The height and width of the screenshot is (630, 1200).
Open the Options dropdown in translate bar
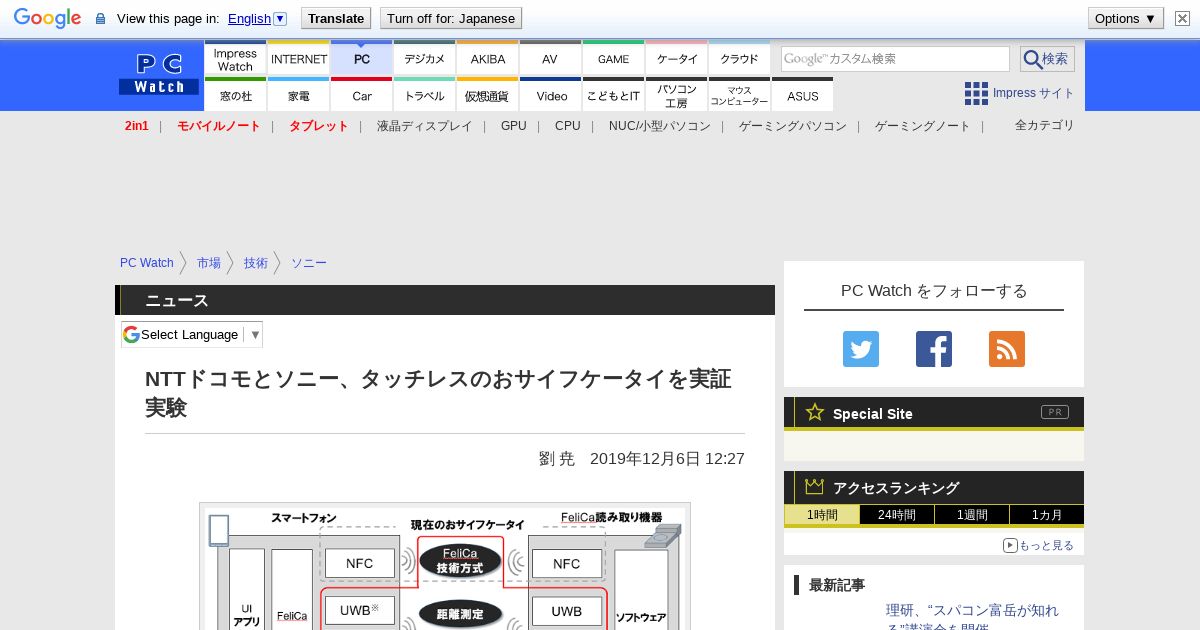1126,18
